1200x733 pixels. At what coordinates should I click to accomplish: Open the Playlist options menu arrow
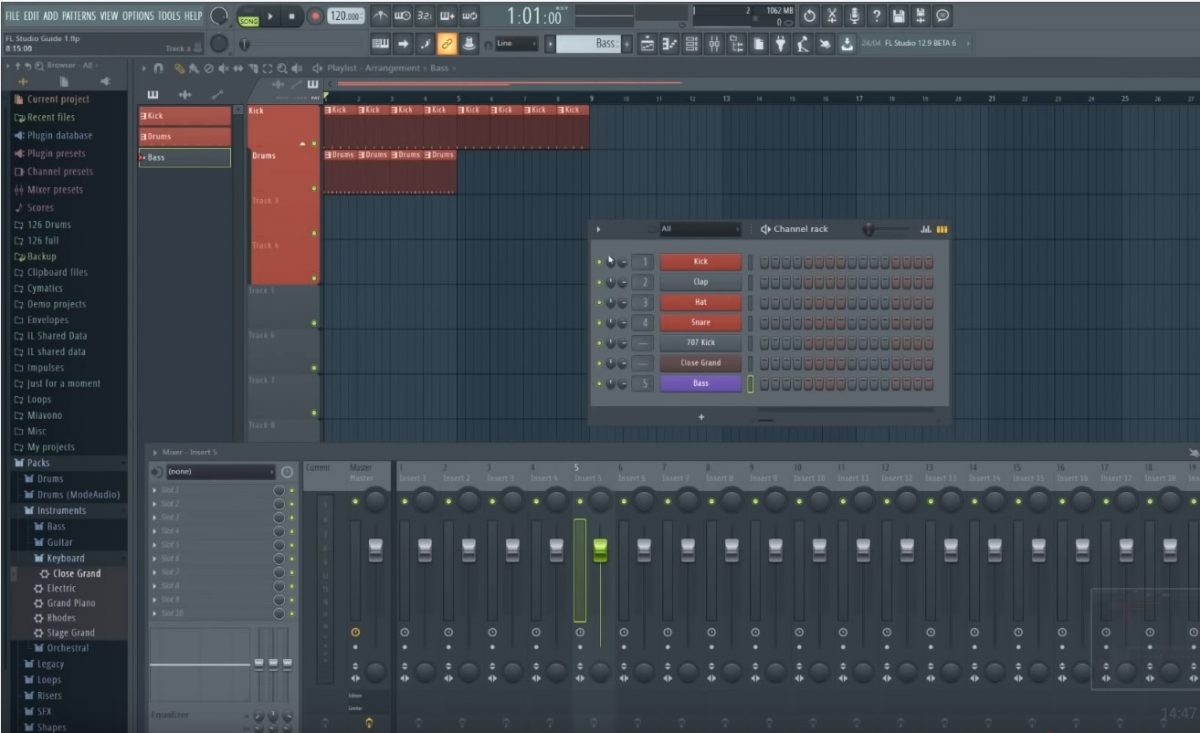coord(146,68)
